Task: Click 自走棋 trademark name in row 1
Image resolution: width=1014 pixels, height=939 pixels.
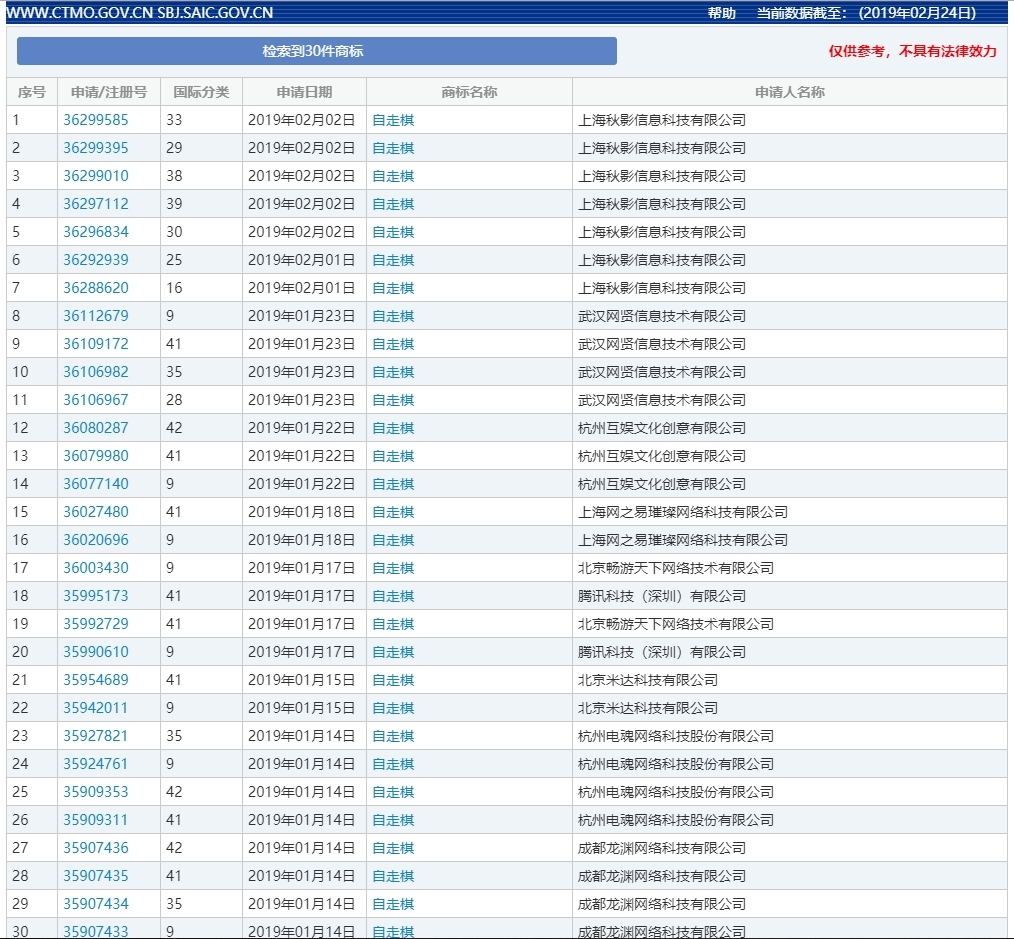Action: click(x=393, y=120)
